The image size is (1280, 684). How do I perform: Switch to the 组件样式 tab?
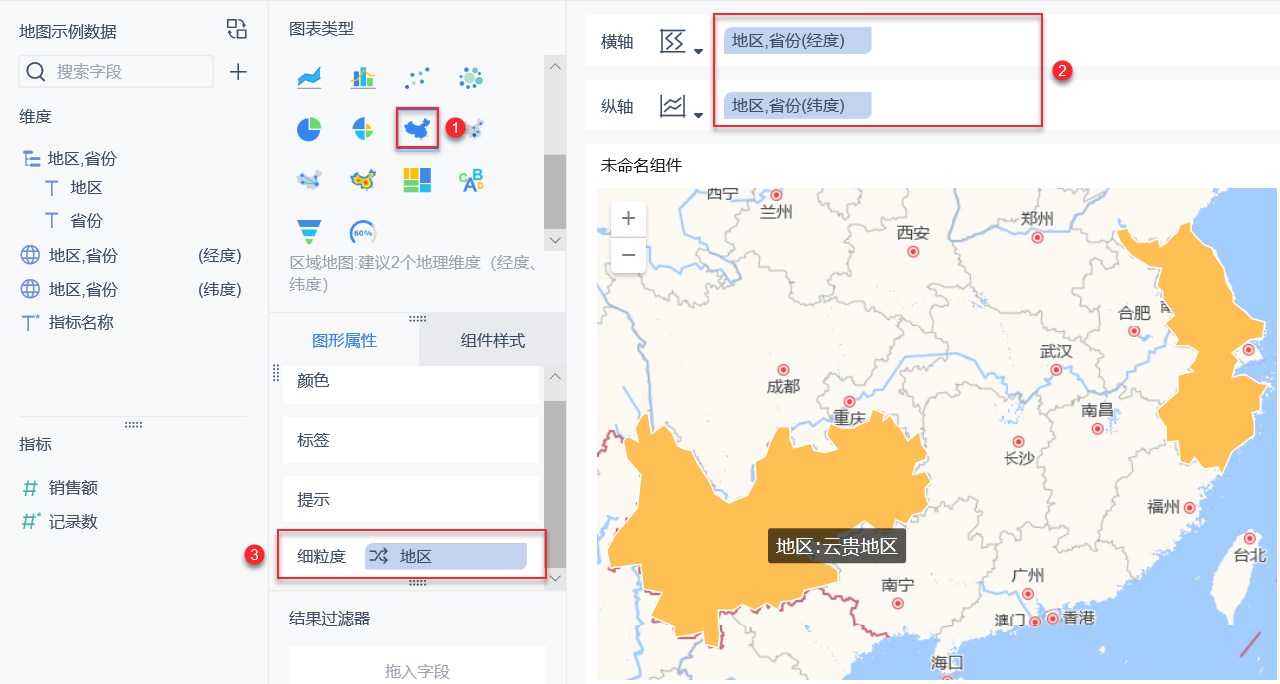493,341
